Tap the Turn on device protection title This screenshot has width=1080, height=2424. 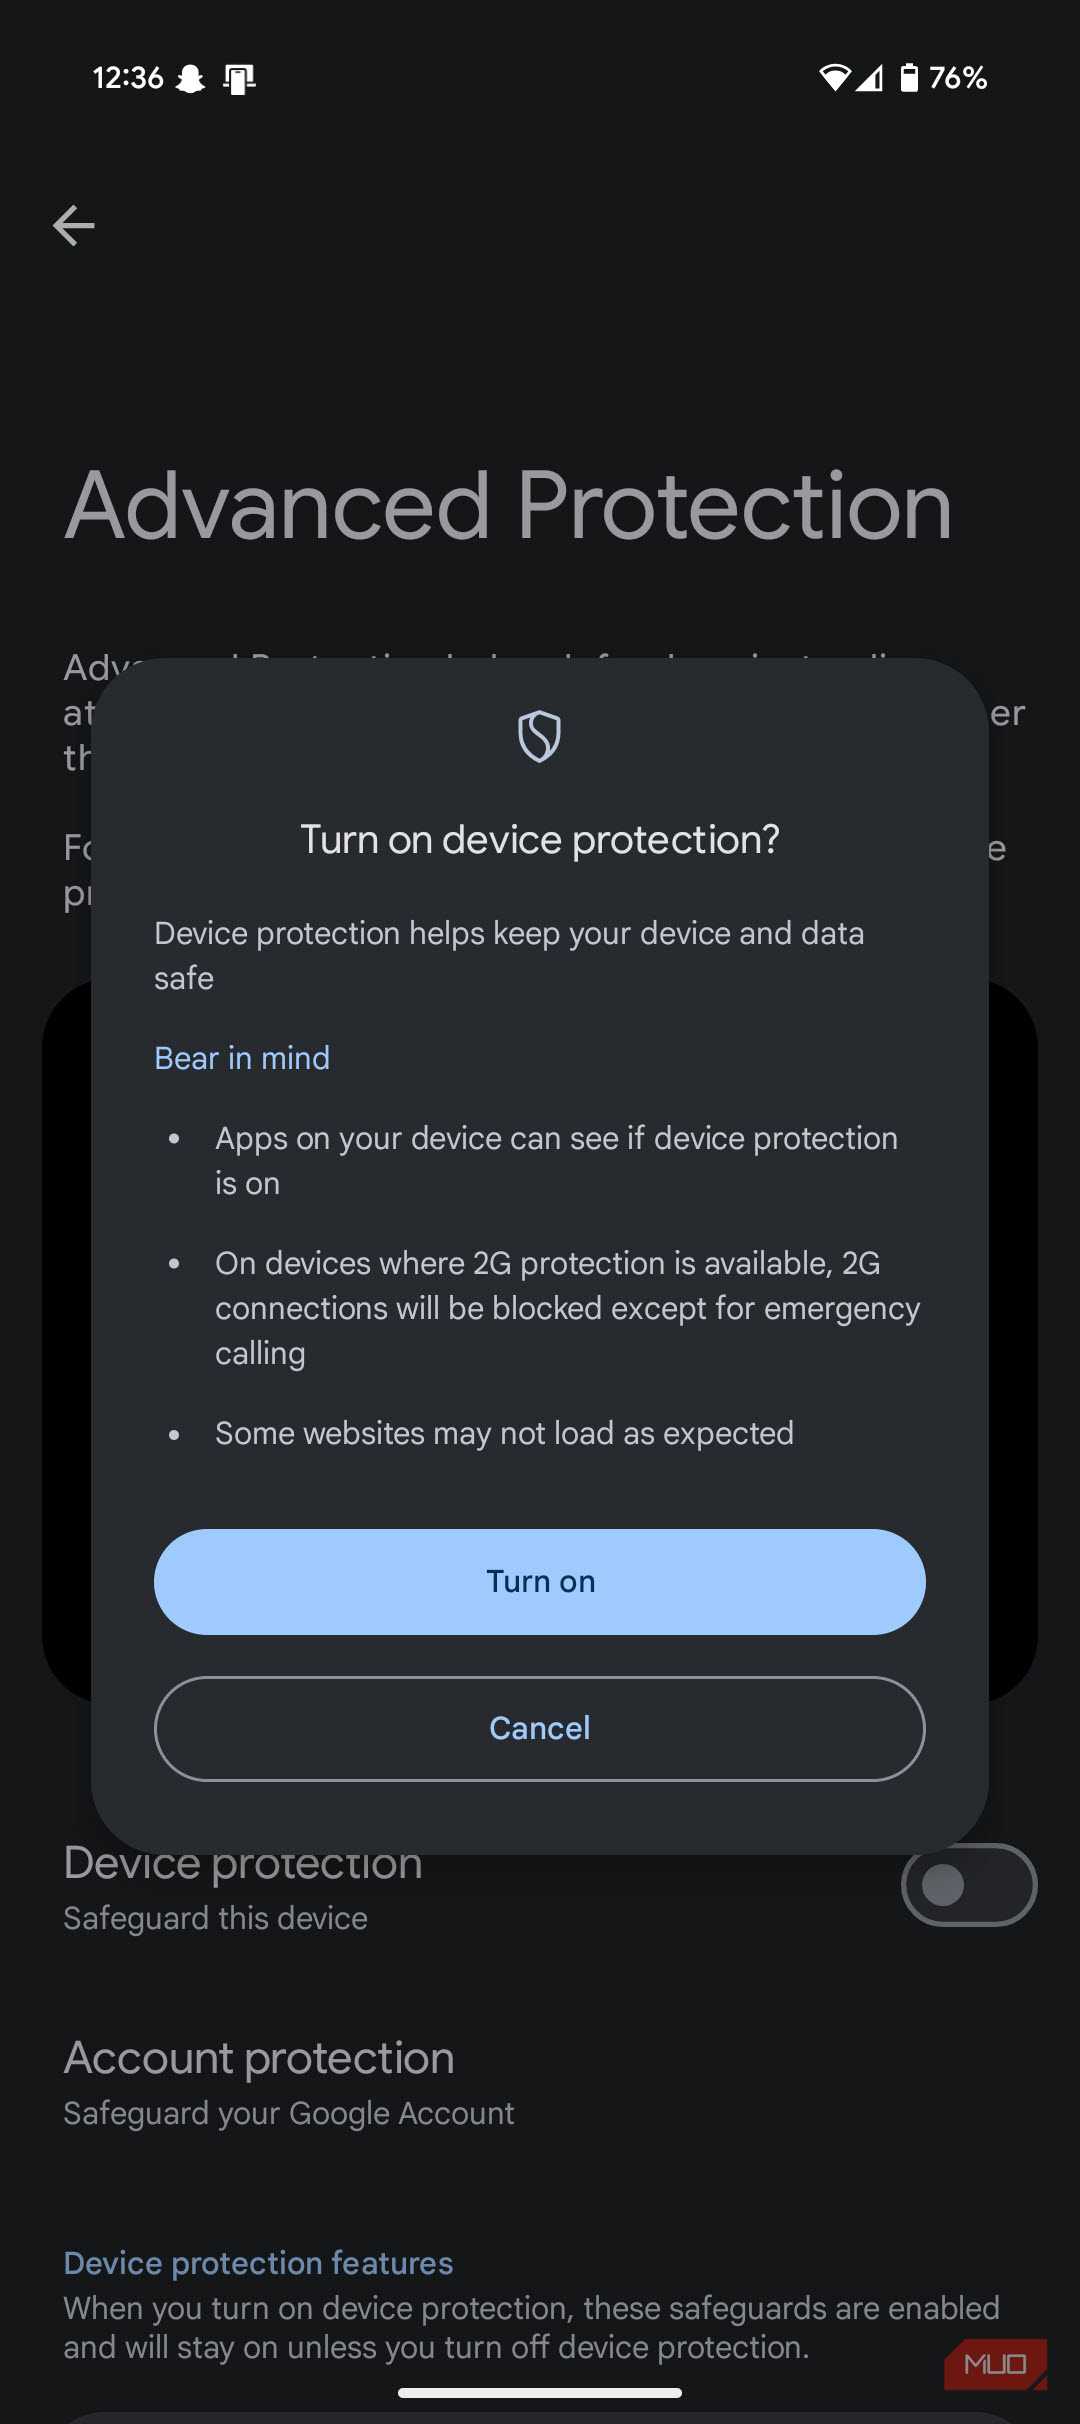point(540,840)
